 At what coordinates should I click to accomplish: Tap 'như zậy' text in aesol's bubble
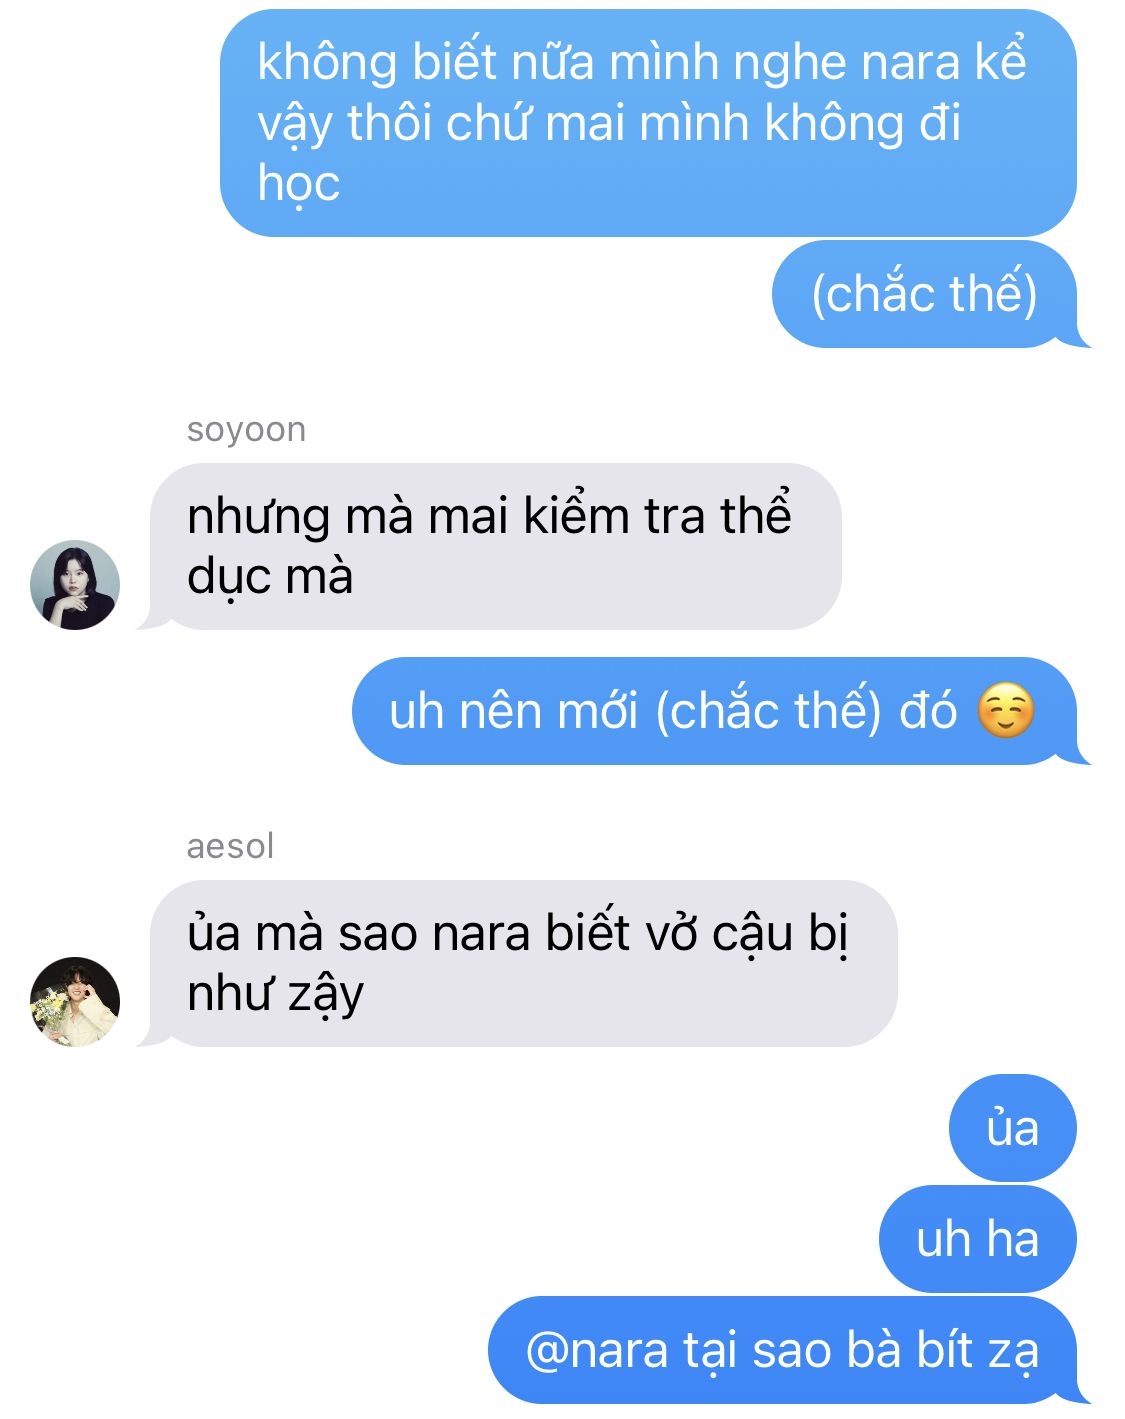(275, 994)
